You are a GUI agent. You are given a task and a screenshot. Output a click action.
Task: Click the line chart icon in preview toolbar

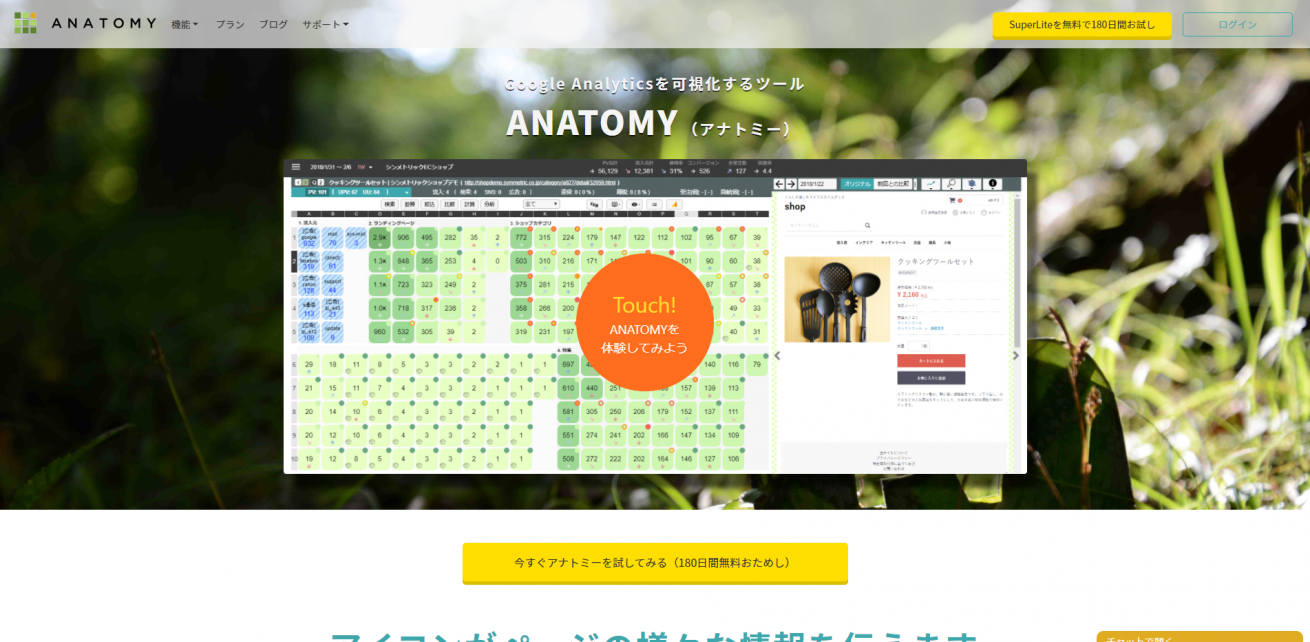[930, 184]
